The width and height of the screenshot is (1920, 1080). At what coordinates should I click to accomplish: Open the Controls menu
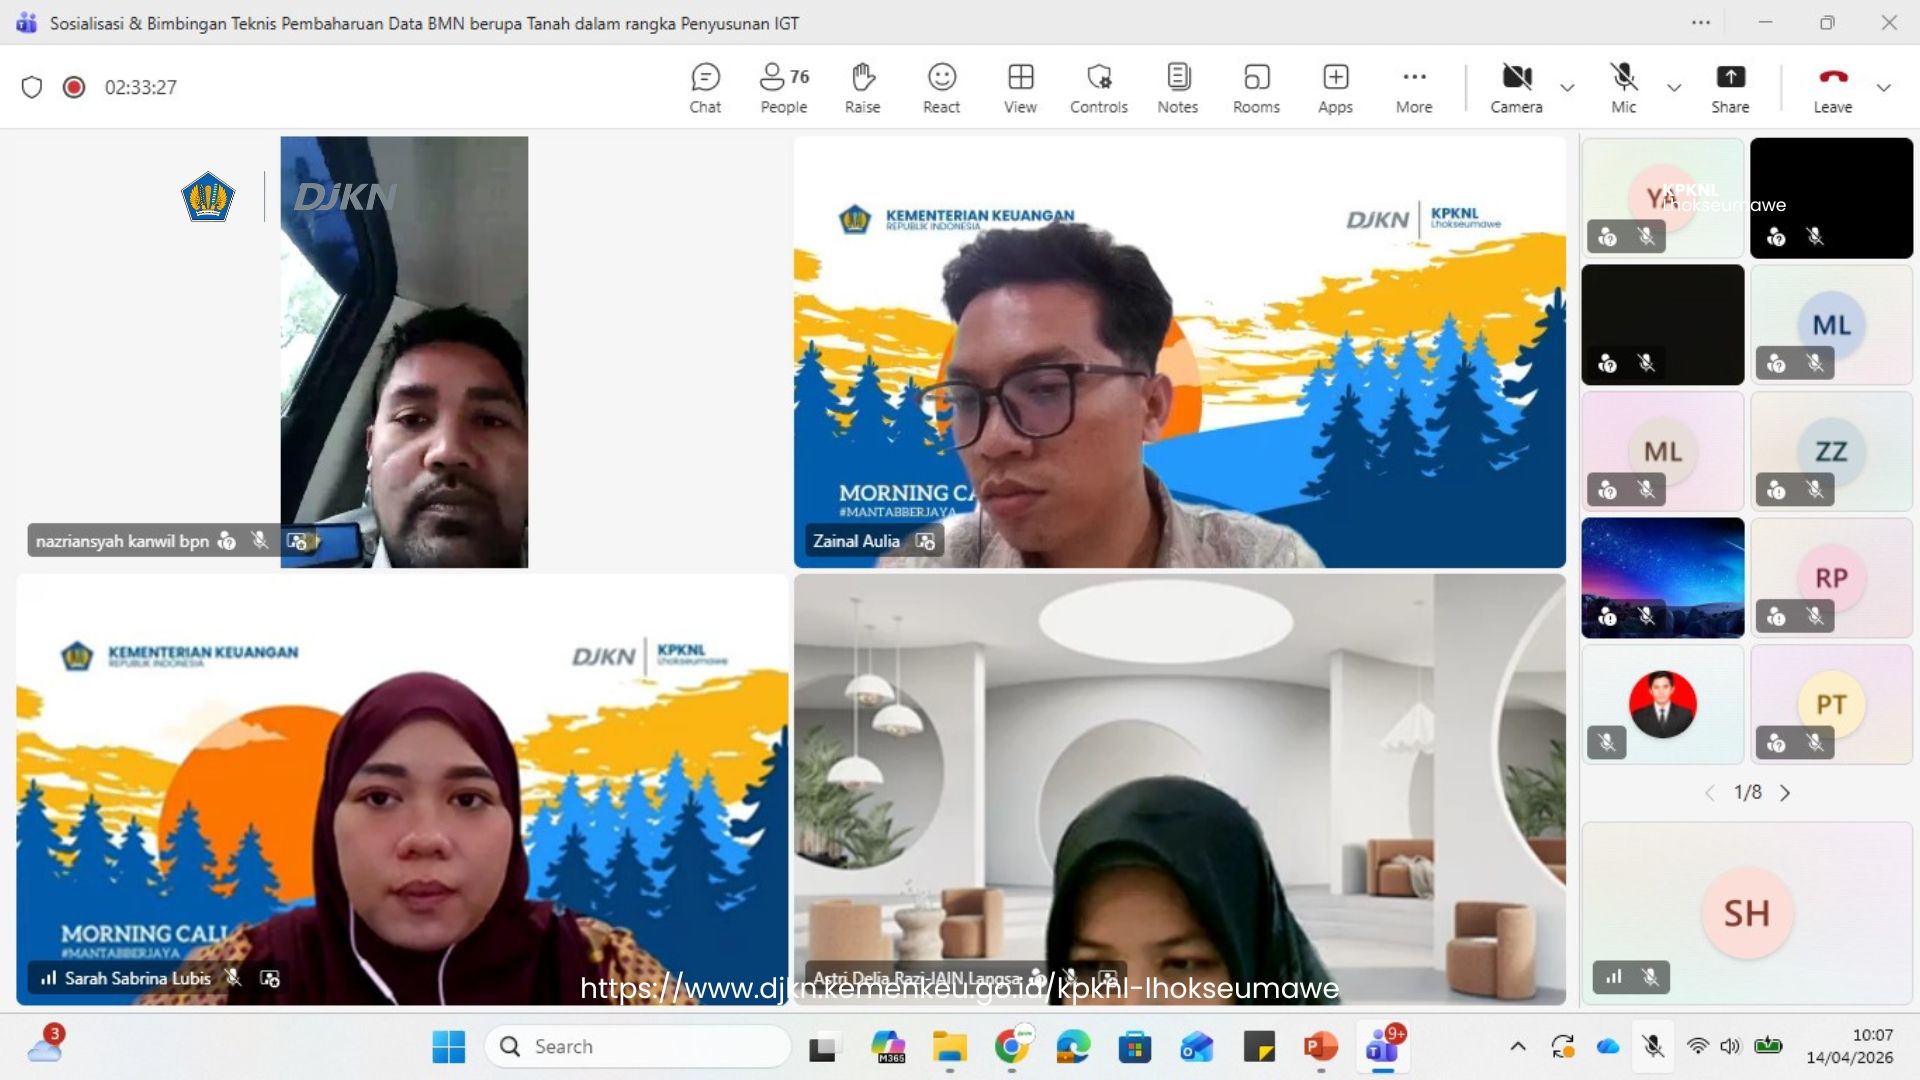(1098, 88)
